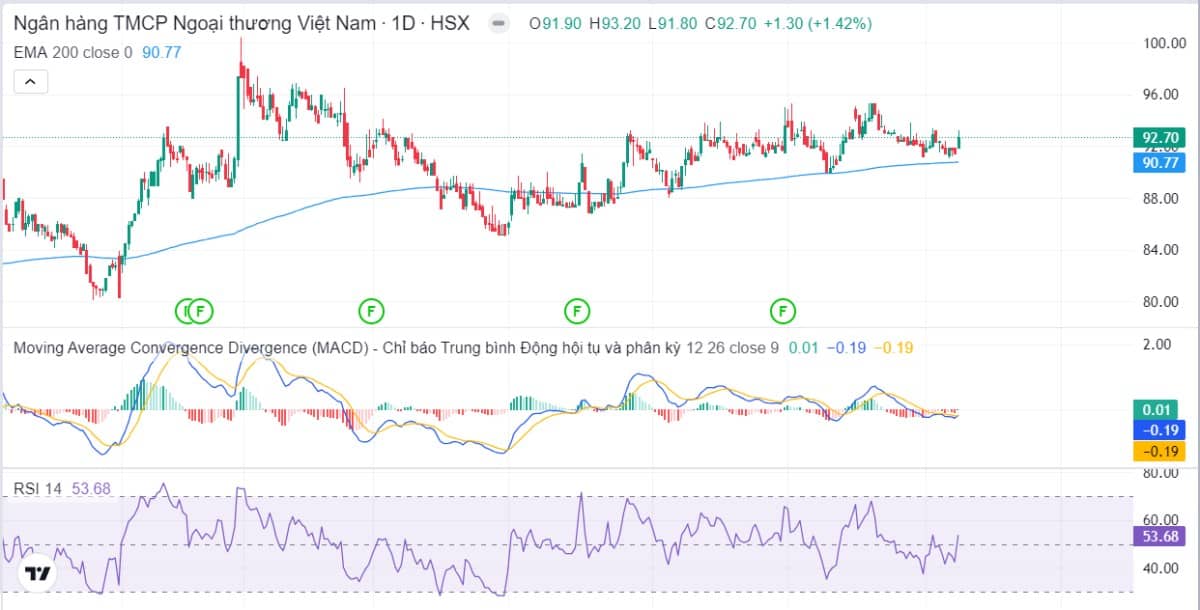Click the EMA 200 close indicator legend
Screen dimensions: 1200x610
point(72,52)
